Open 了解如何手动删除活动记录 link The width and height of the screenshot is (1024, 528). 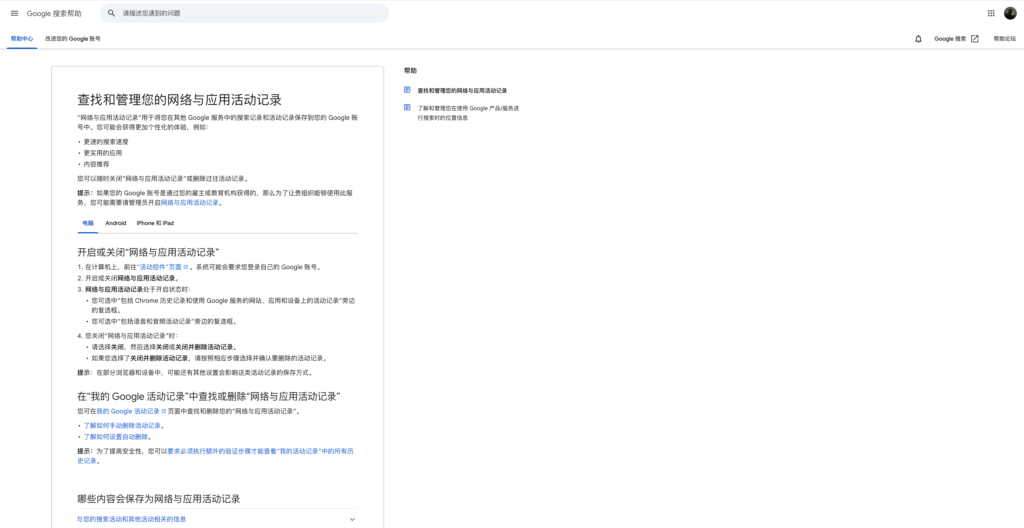122,425
